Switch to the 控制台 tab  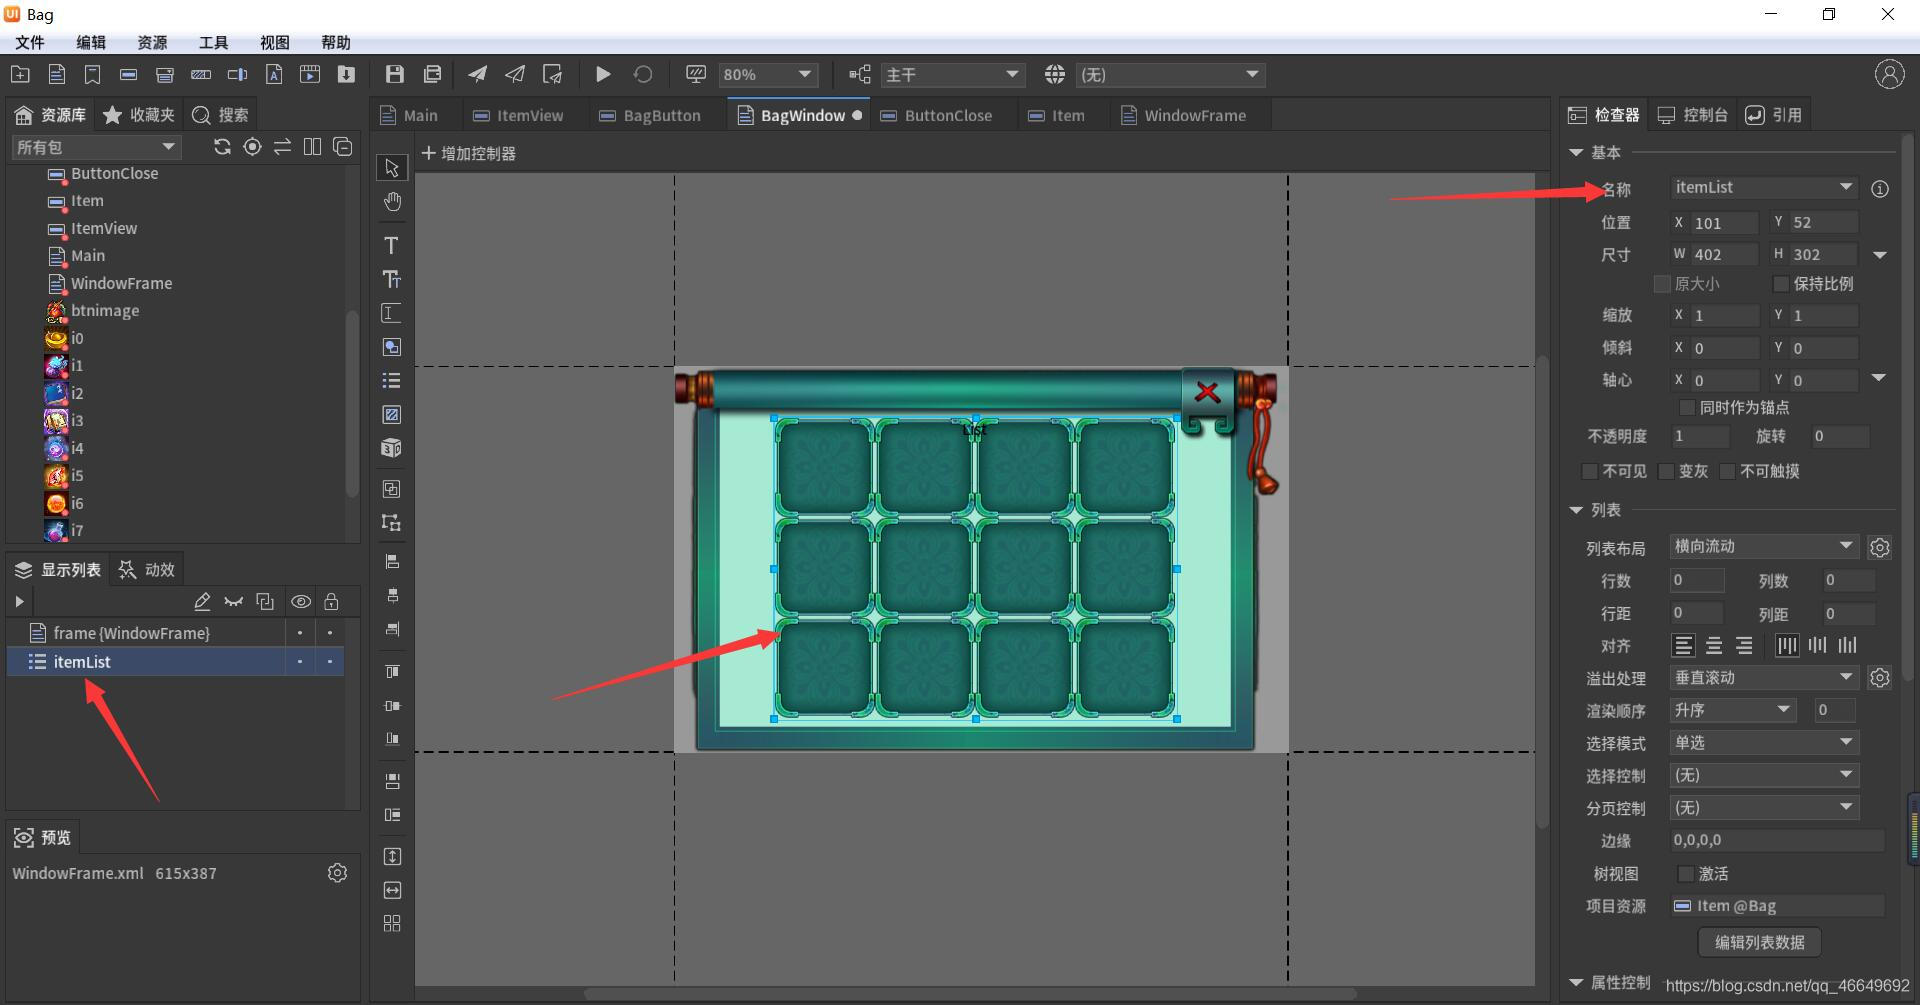(x=1693, y=115)
